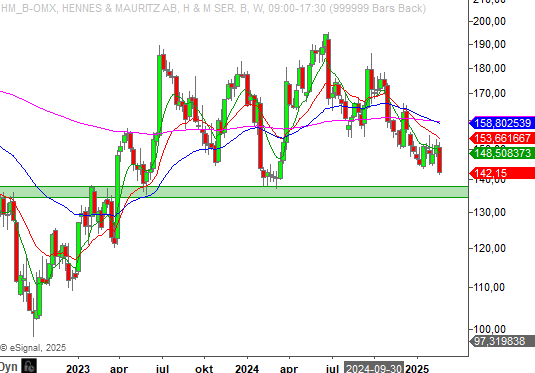Click the time-lock icon beside Dyn
This screenshot has height=373, width=535.
pos(29,366)
